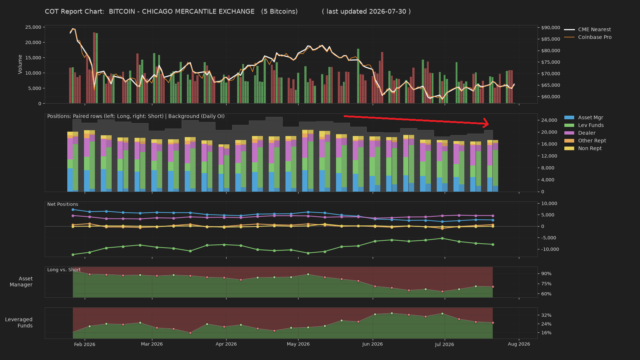This screenshot has height=360, width=640.
Task: Click the 'Apr 2026' date label
Action: tap(226, 344)
